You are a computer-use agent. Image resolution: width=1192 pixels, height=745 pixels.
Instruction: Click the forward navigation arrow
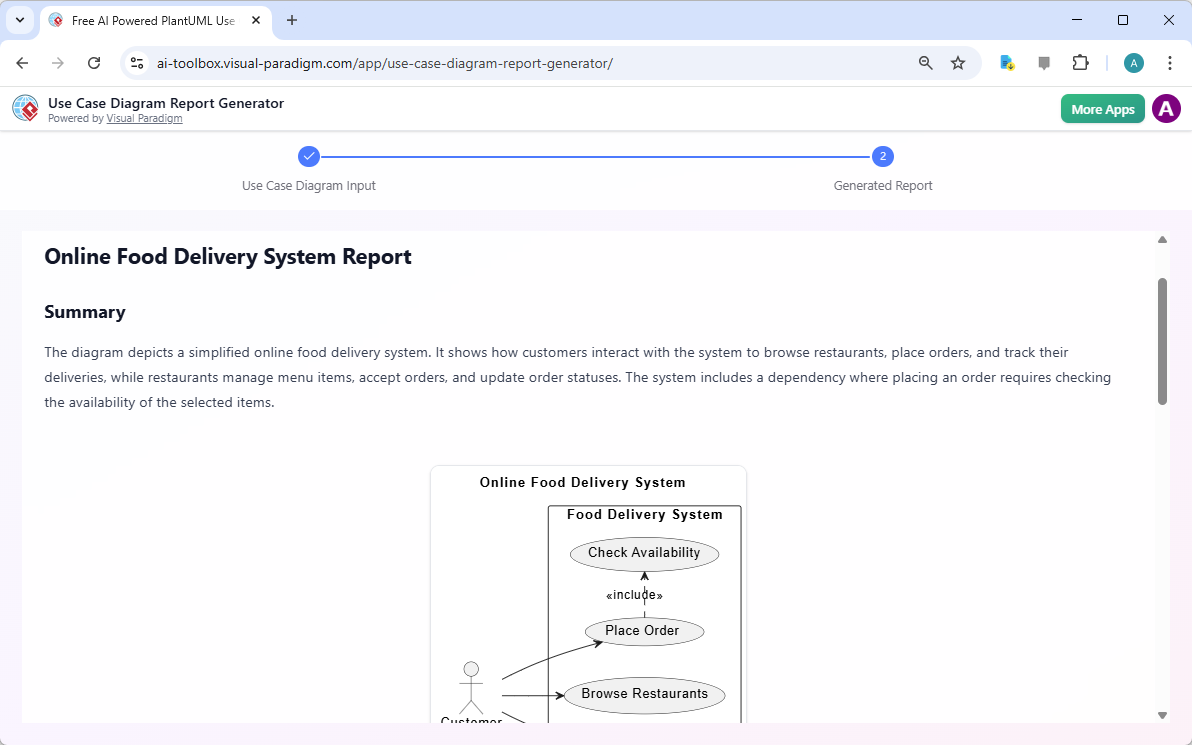58,62
